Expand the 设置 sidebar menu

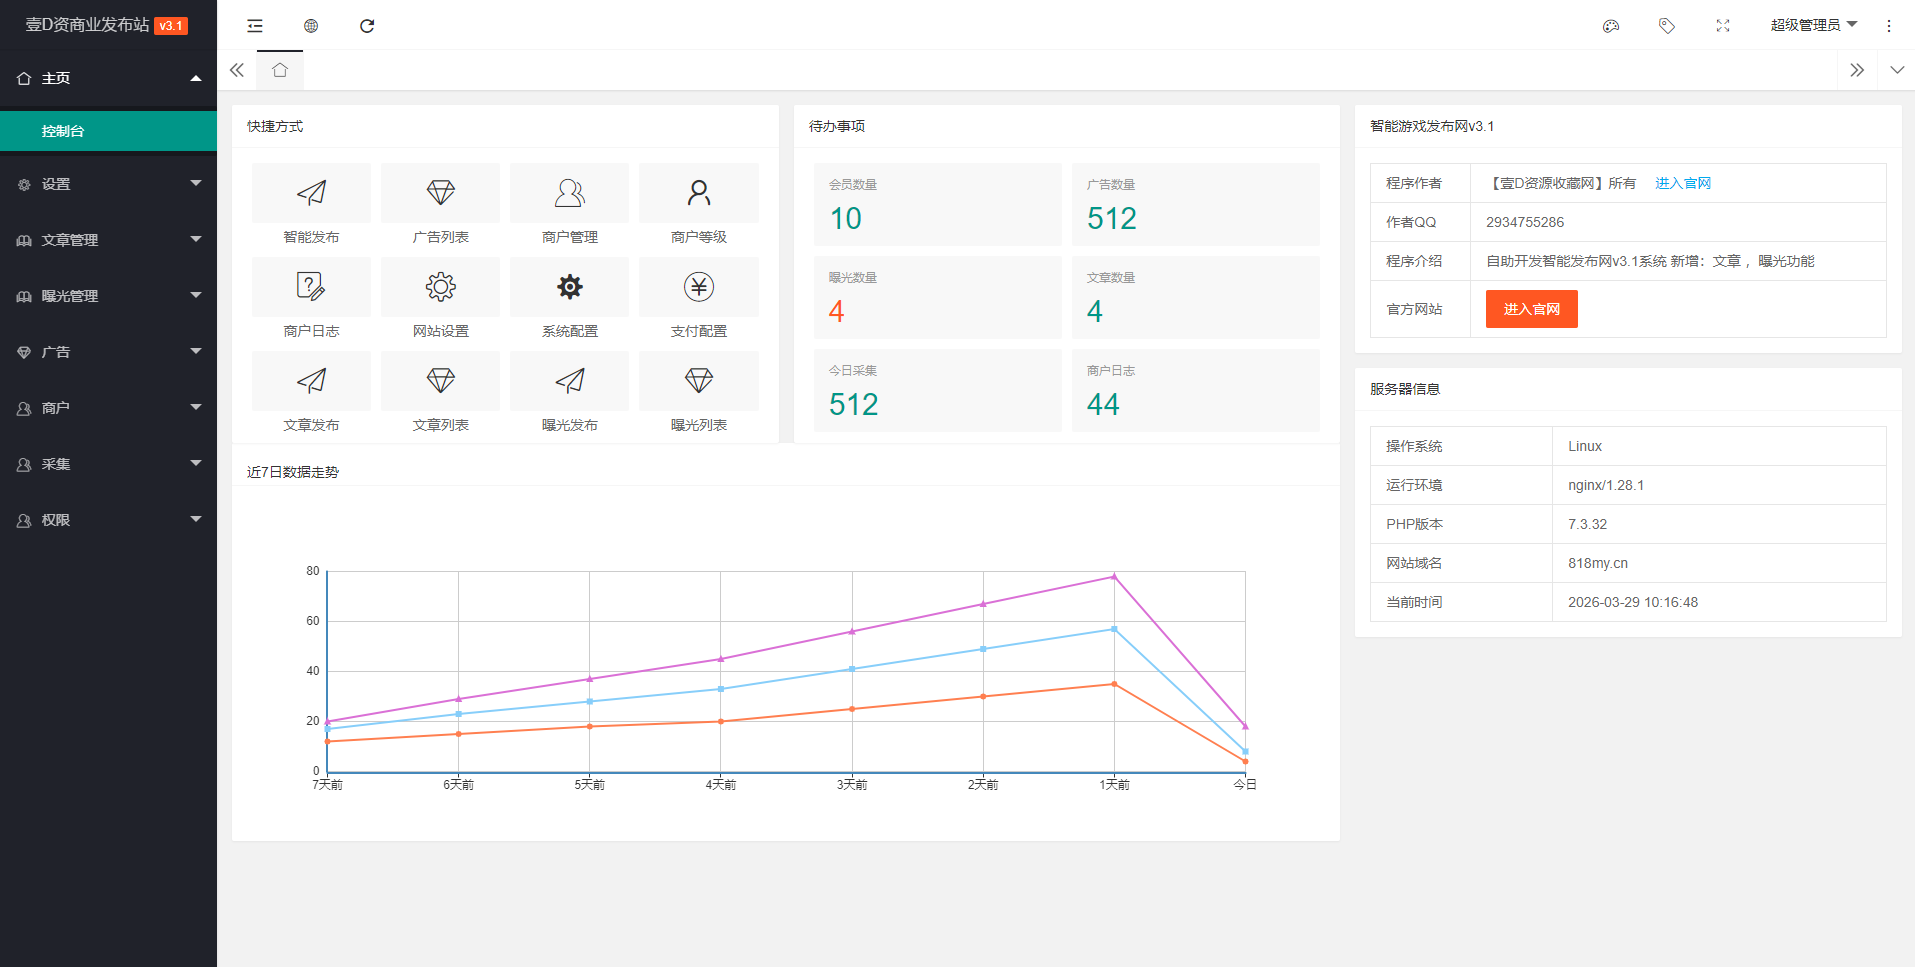coord(108,184)
